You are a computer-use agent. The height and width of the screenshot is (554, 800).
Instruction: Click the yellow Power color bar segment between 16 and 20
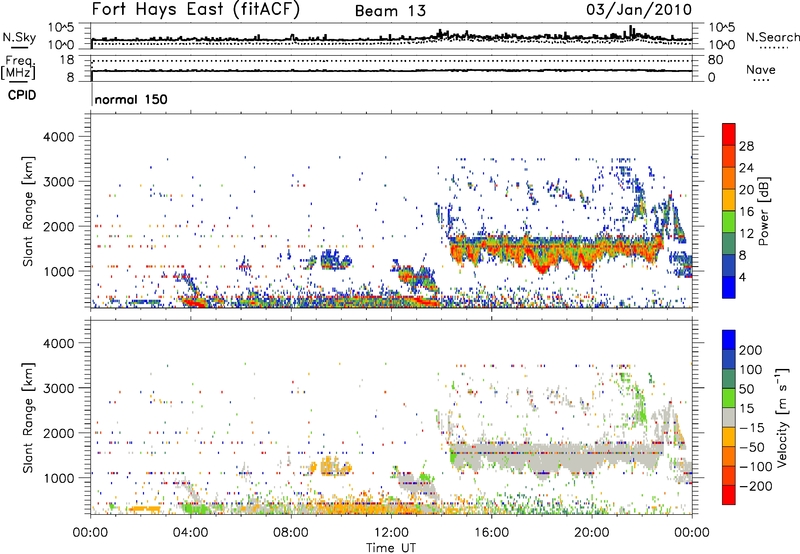pos(729,200)
